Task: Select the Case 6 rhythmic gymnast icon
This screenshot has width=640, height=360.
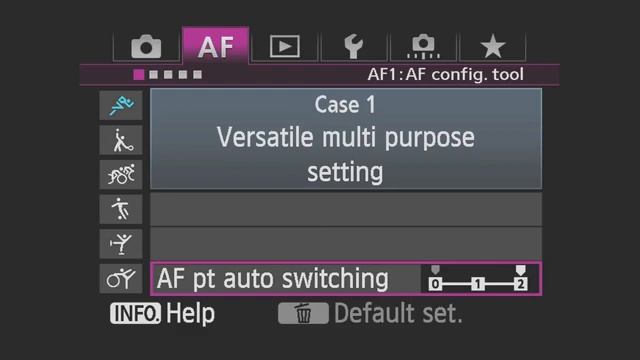Action: click(121, 278)
